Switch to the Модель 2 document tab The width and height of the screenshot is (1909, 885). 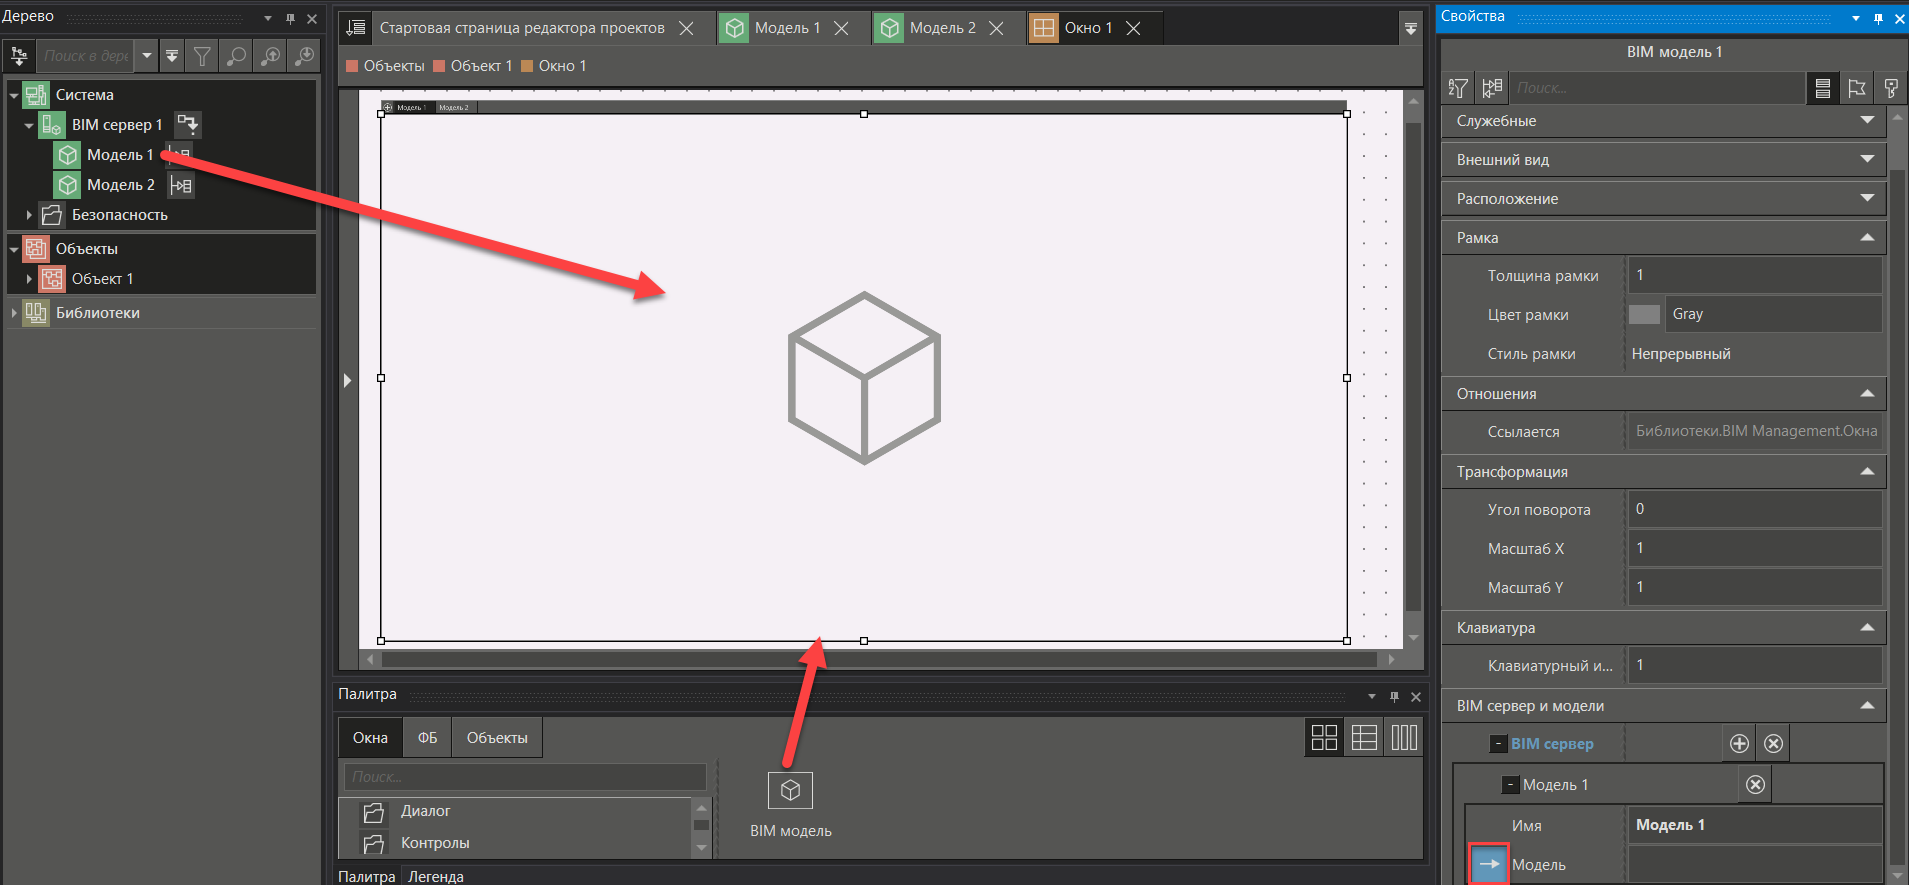(941, 28)
